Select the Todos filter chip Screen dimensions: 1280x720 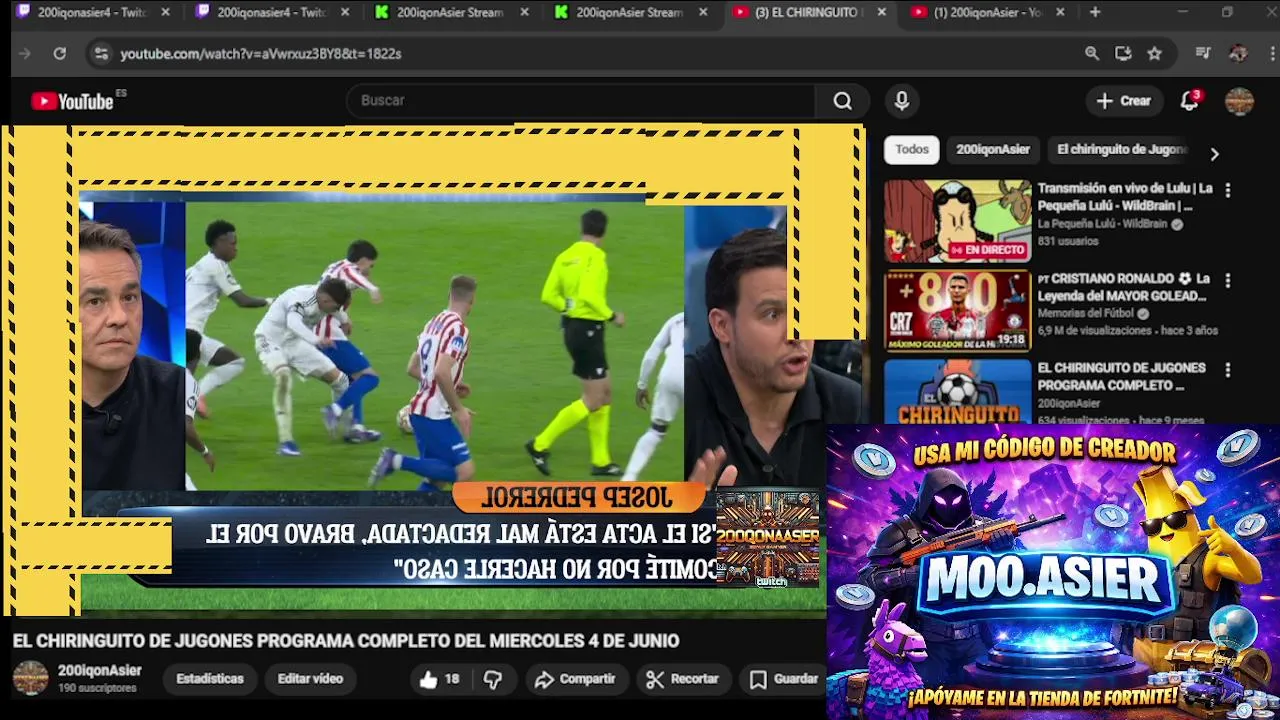[912, 149]
